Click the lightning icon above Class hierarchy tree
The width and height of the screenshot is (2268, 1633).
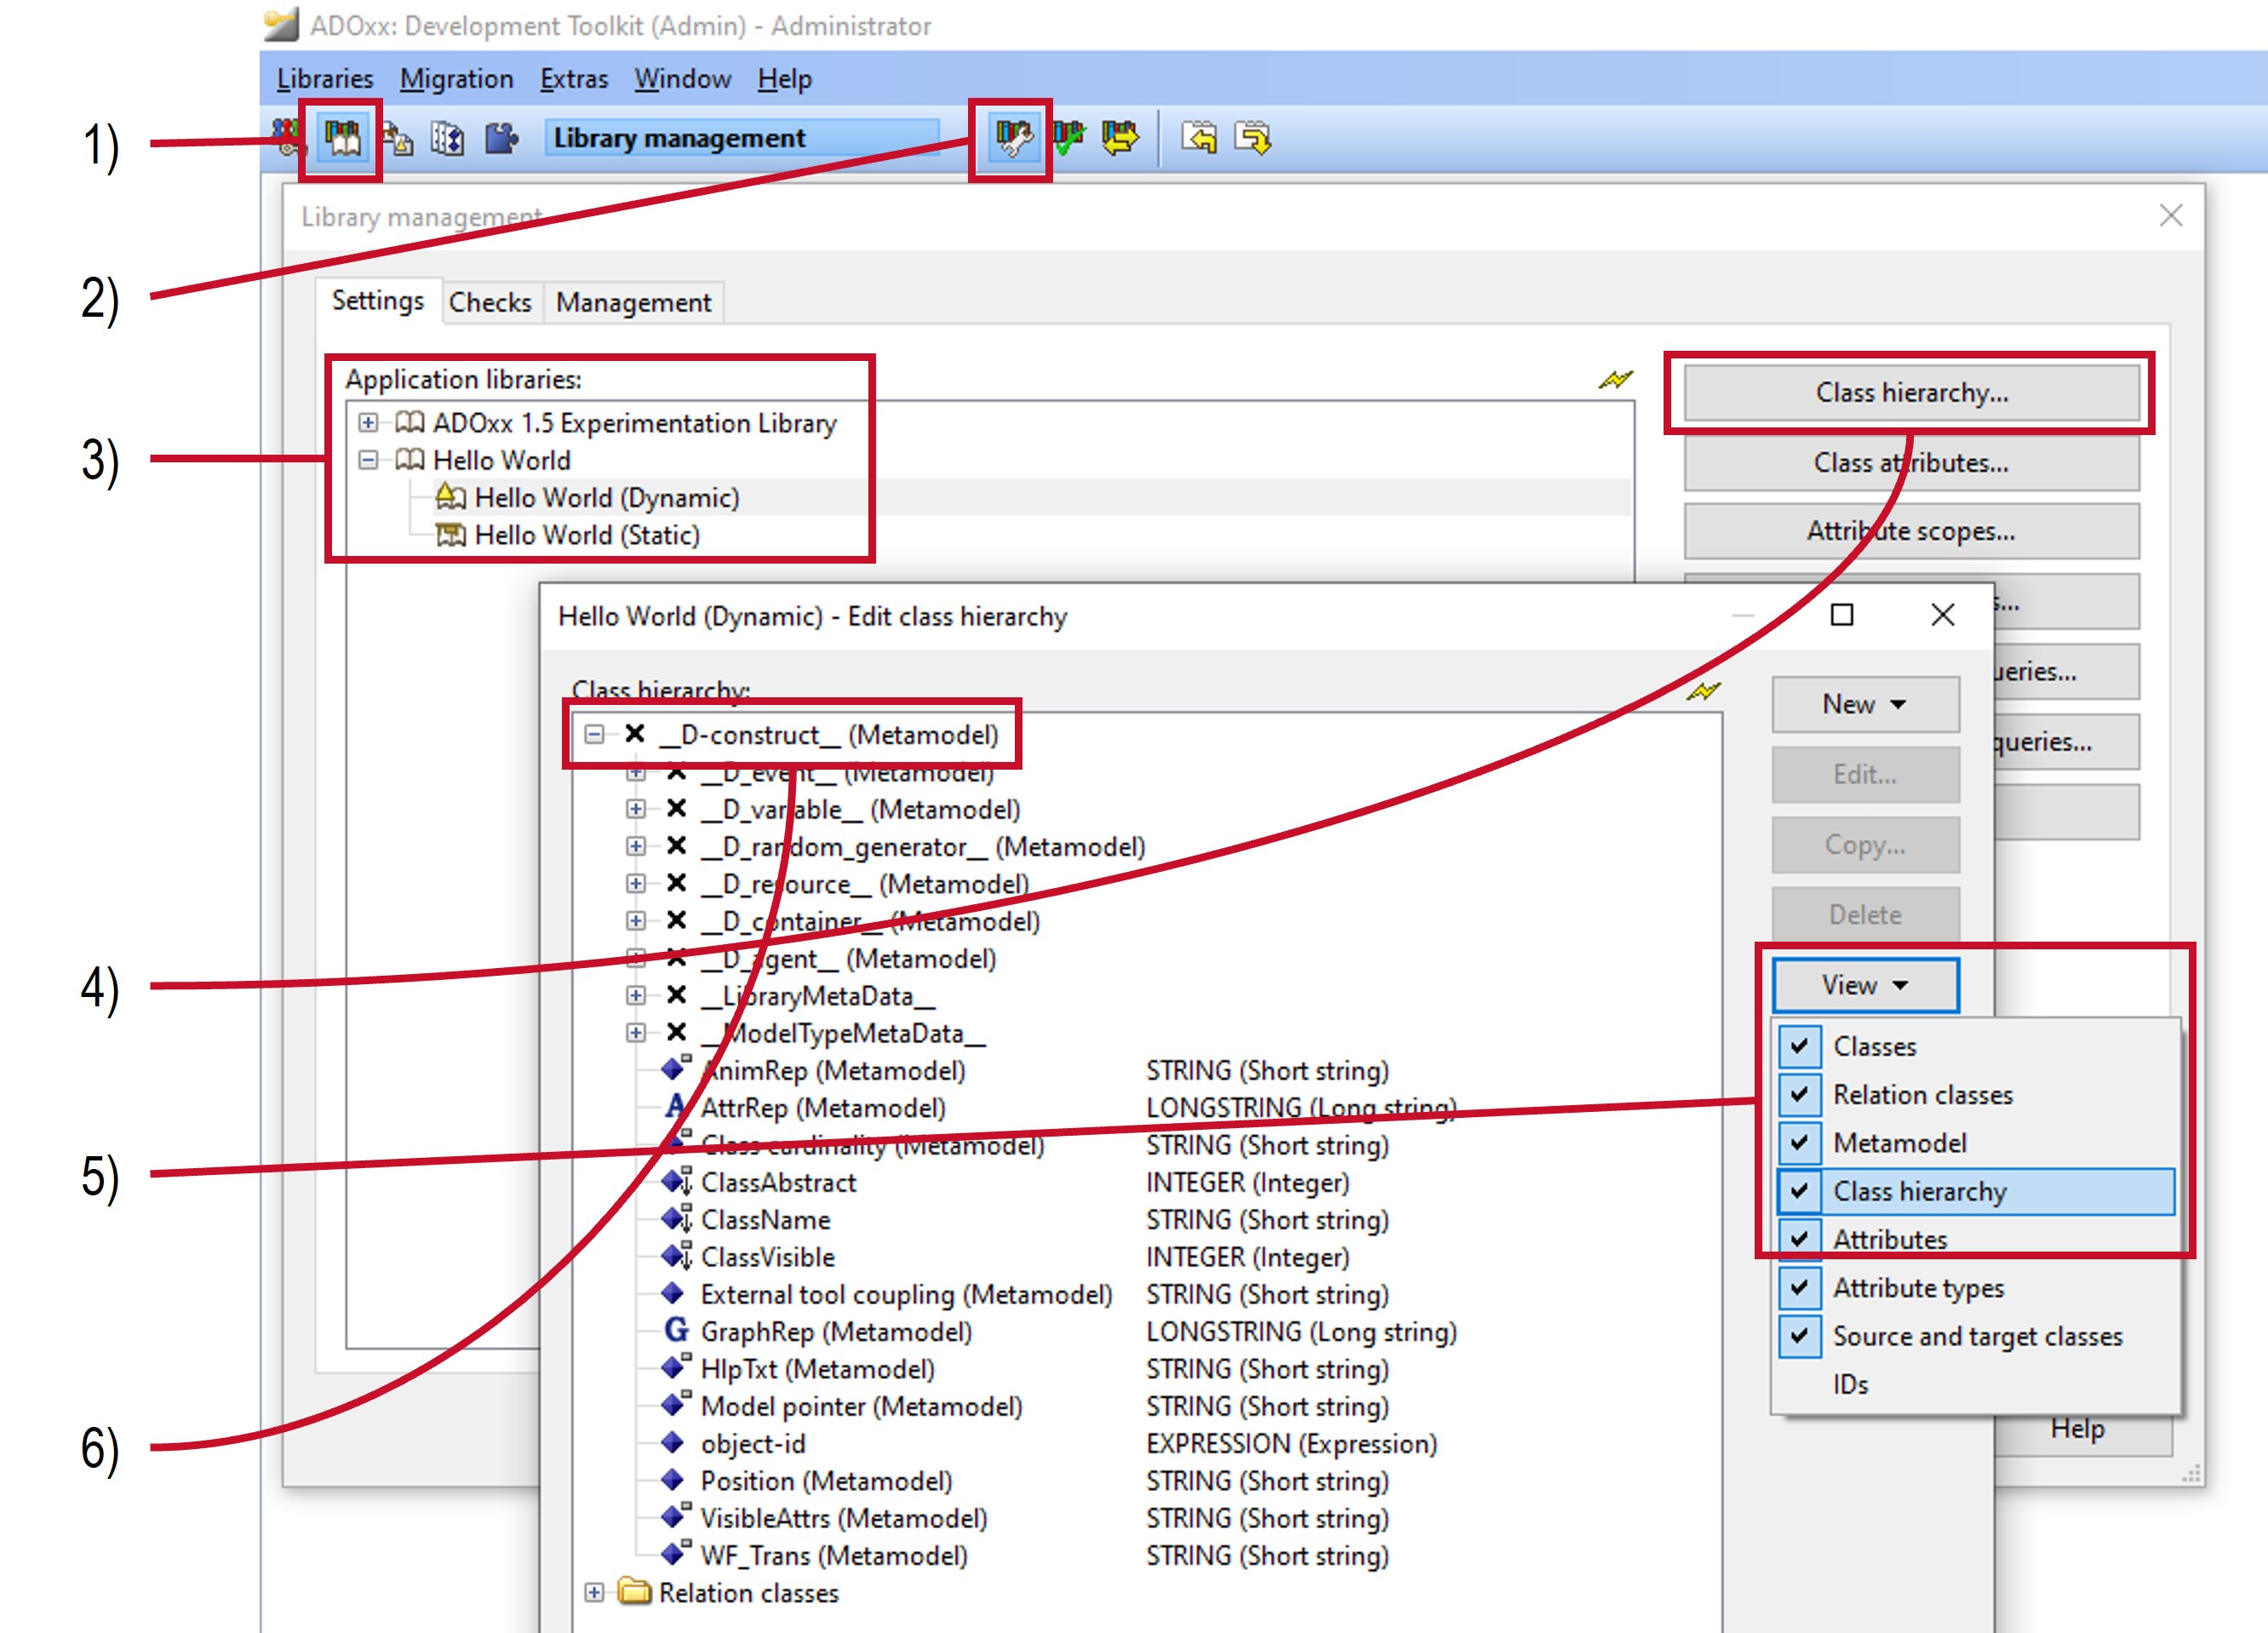point(1703,691)
